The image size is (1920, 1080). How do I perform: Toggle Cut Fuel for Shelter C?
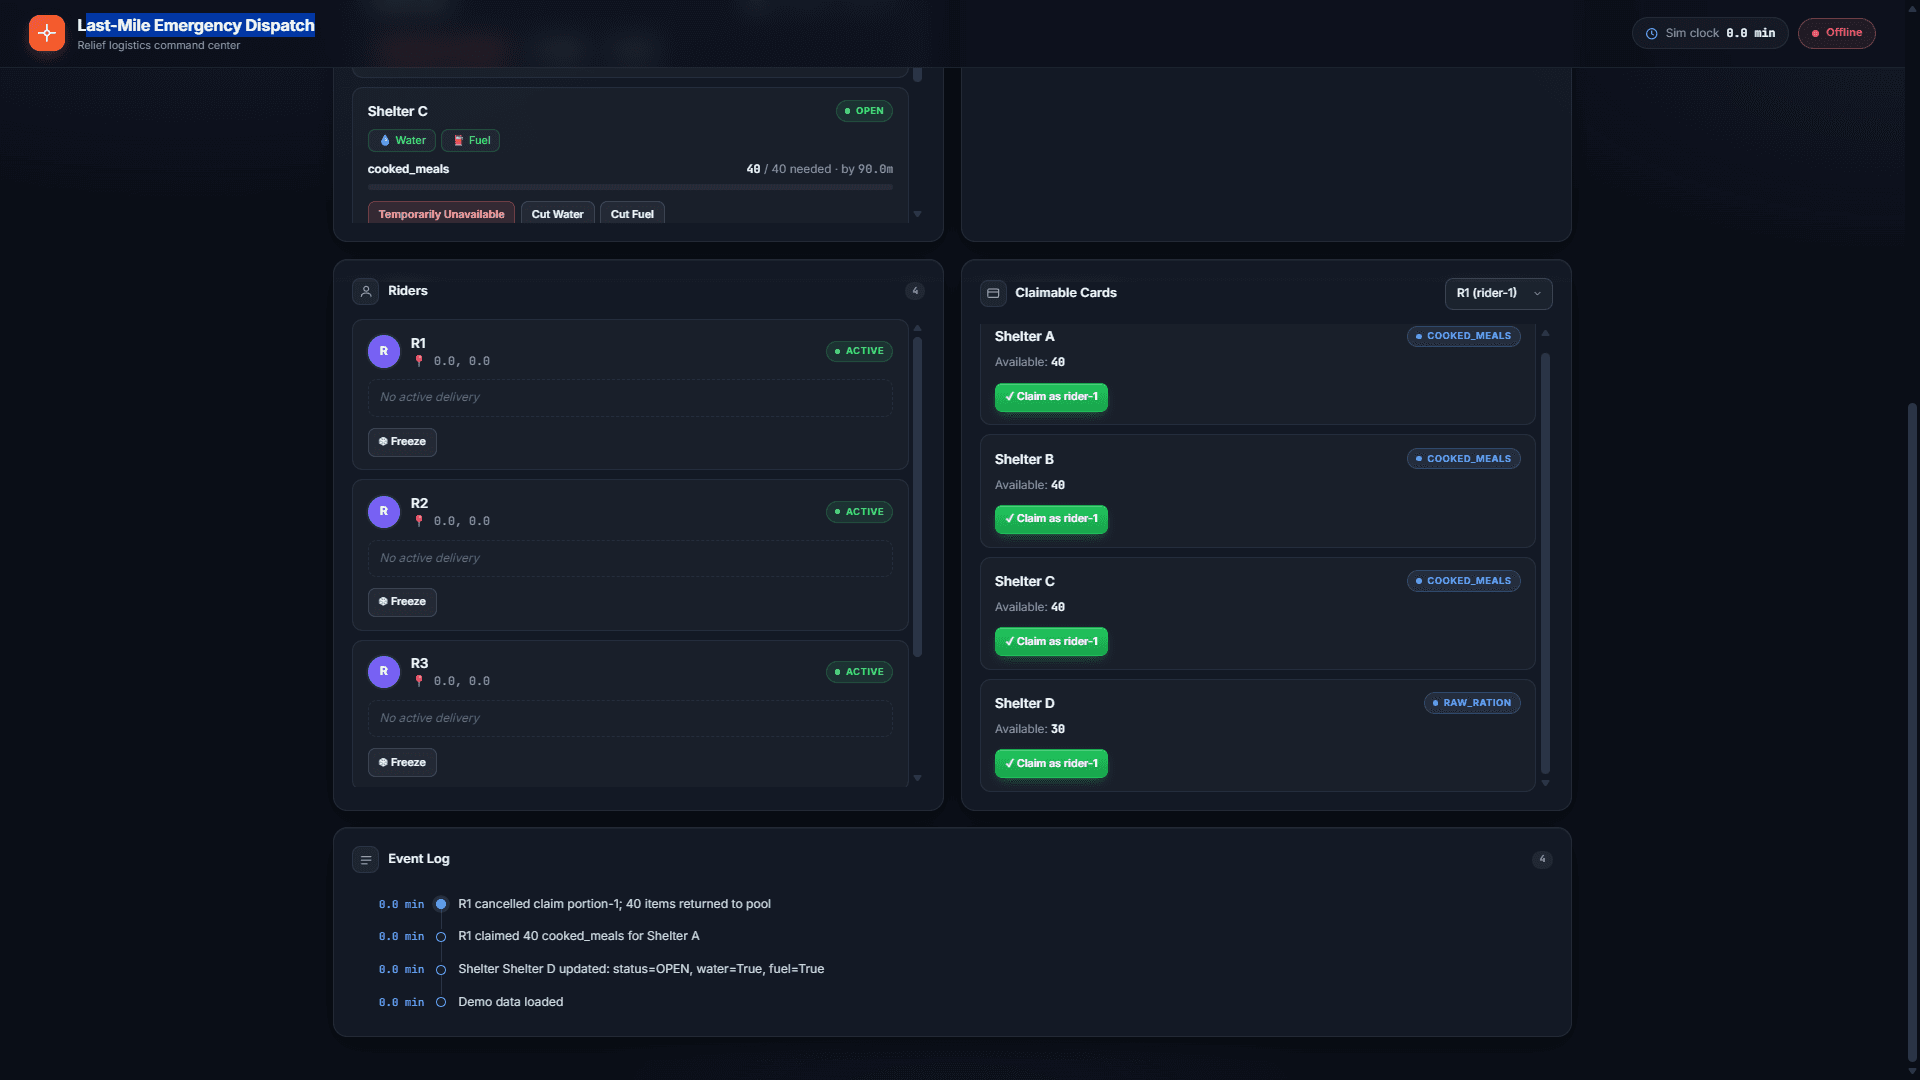point(632,213)
